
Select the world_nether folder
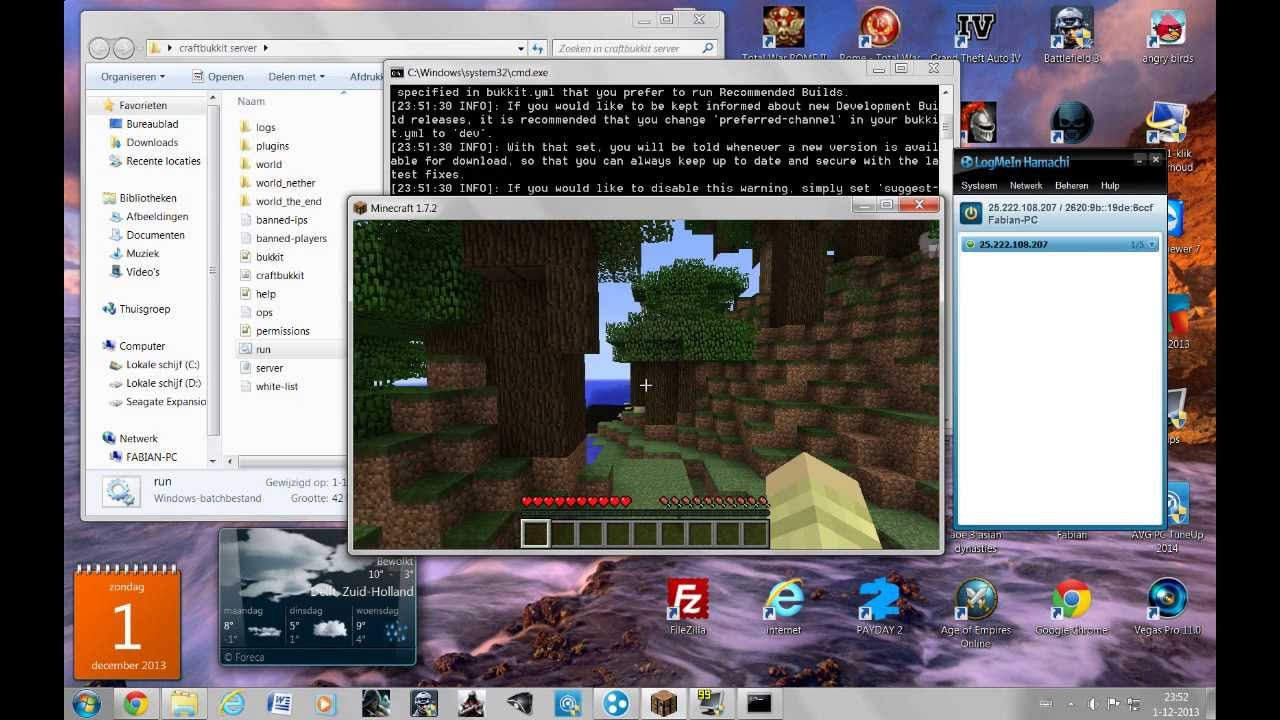pos(285,183)
